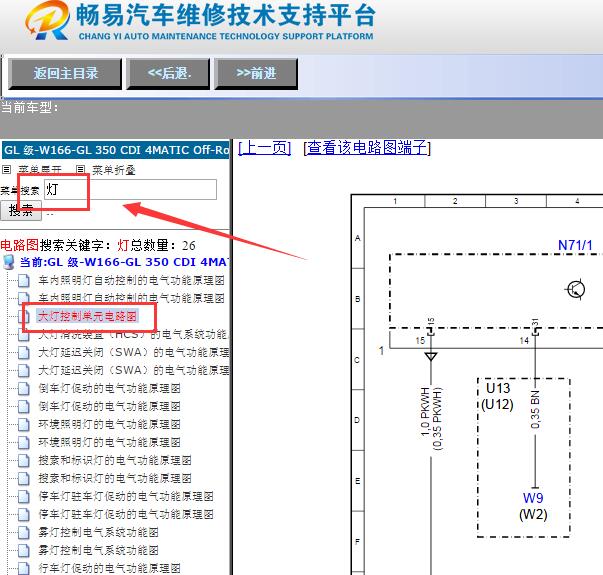This screenshot has width=603, height=575.
Task: Open the first 搜索和标识灯的电气功能原理图 entry
Action: point(115,460)
